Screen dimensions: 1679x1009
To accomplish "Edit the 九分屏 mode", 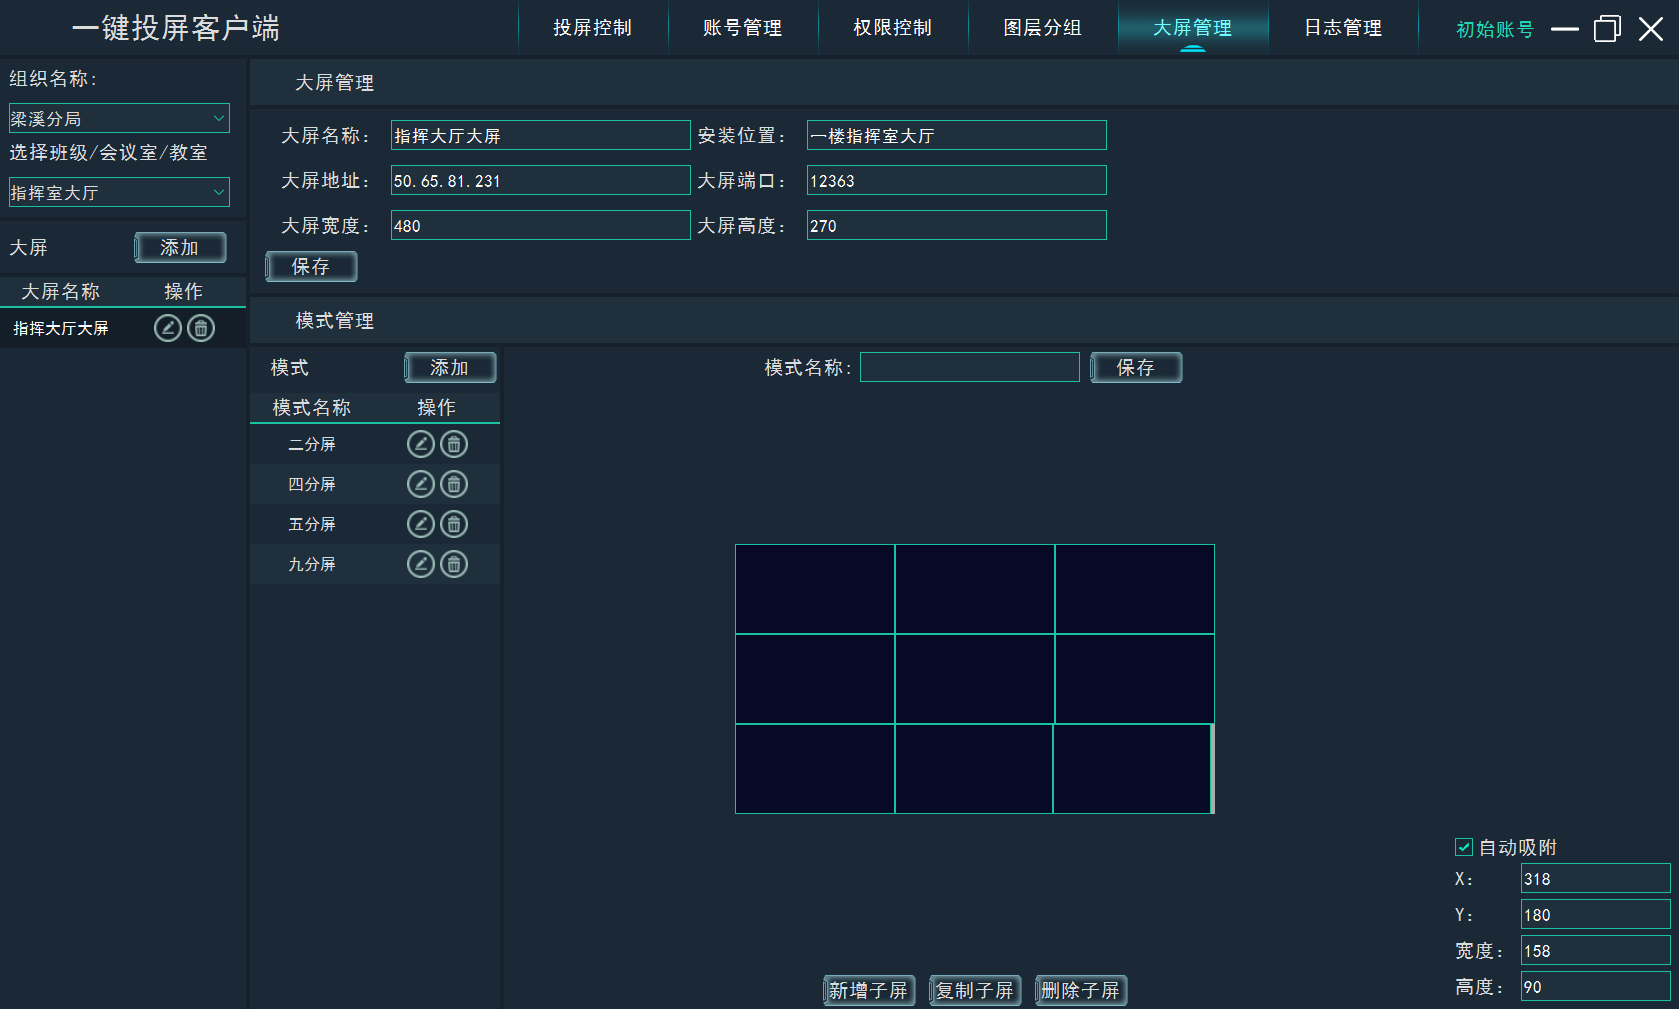I will click(421, 564).
